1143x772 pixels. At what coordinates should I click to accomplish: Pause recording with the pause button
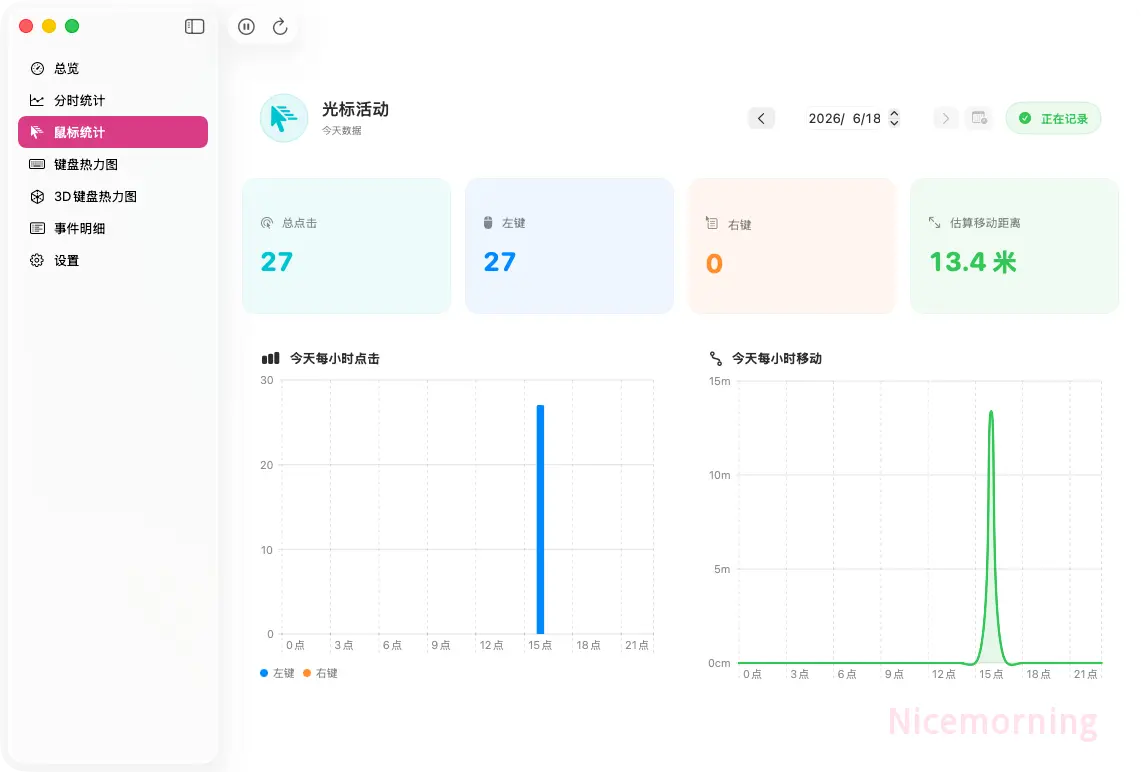tap(246, 27)
